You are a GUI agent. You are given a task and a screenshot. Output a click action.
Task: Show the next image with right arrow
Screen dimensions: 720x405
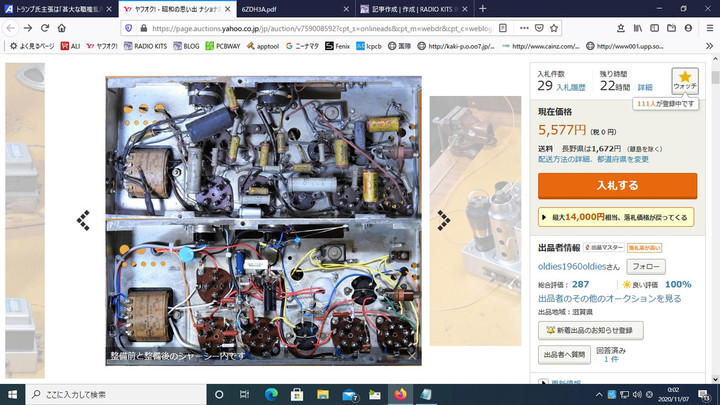click(445, 219)
